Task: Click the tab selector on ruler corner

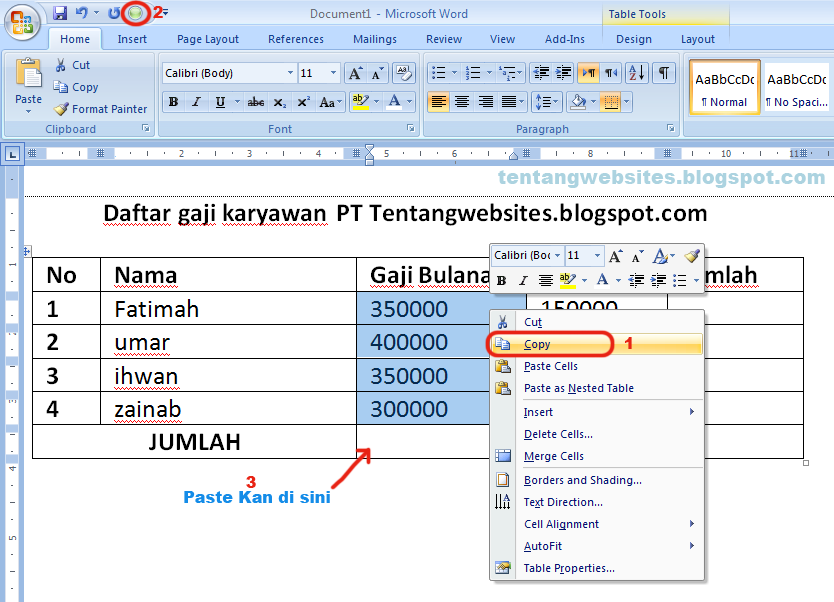Action: [12, 155]
